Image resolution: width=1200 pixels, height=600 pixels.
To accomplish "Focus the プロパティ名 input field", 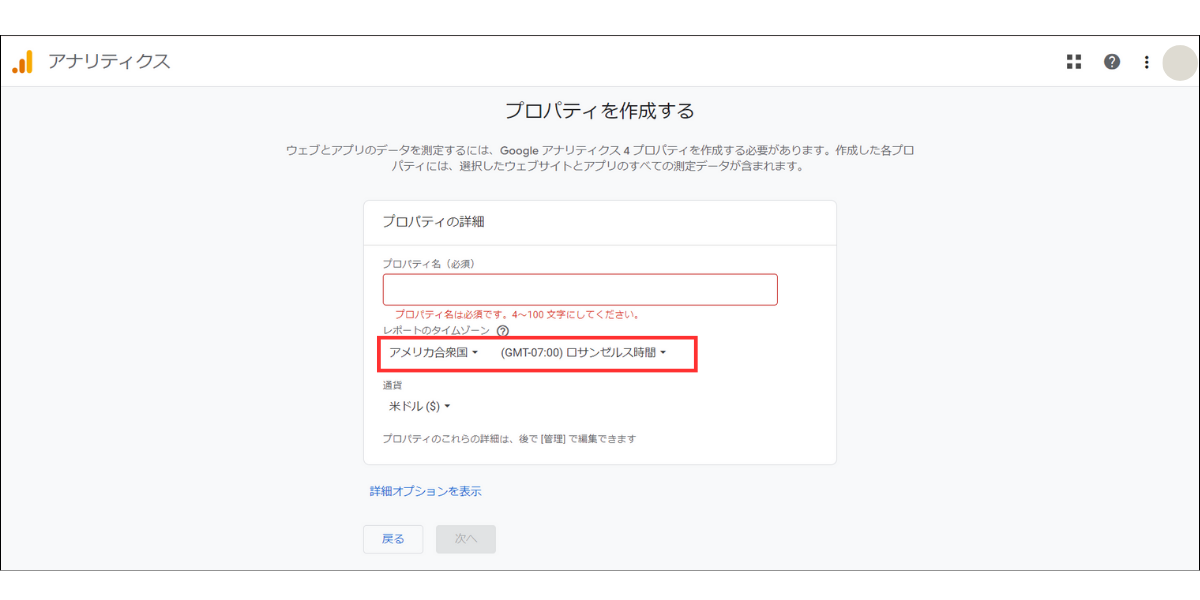I will point(580,289).
